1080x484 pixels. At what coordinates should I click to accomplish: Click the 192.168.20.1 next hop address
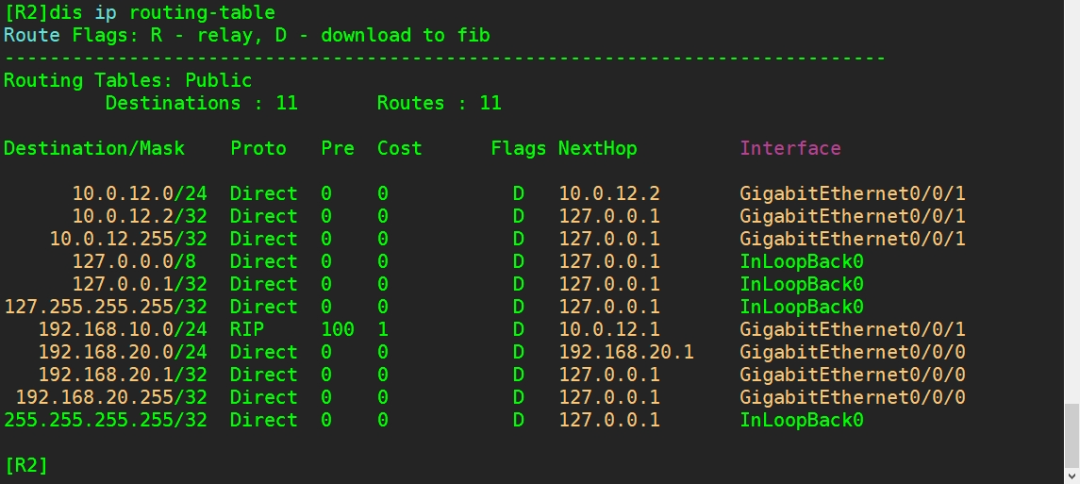[626, 352]
